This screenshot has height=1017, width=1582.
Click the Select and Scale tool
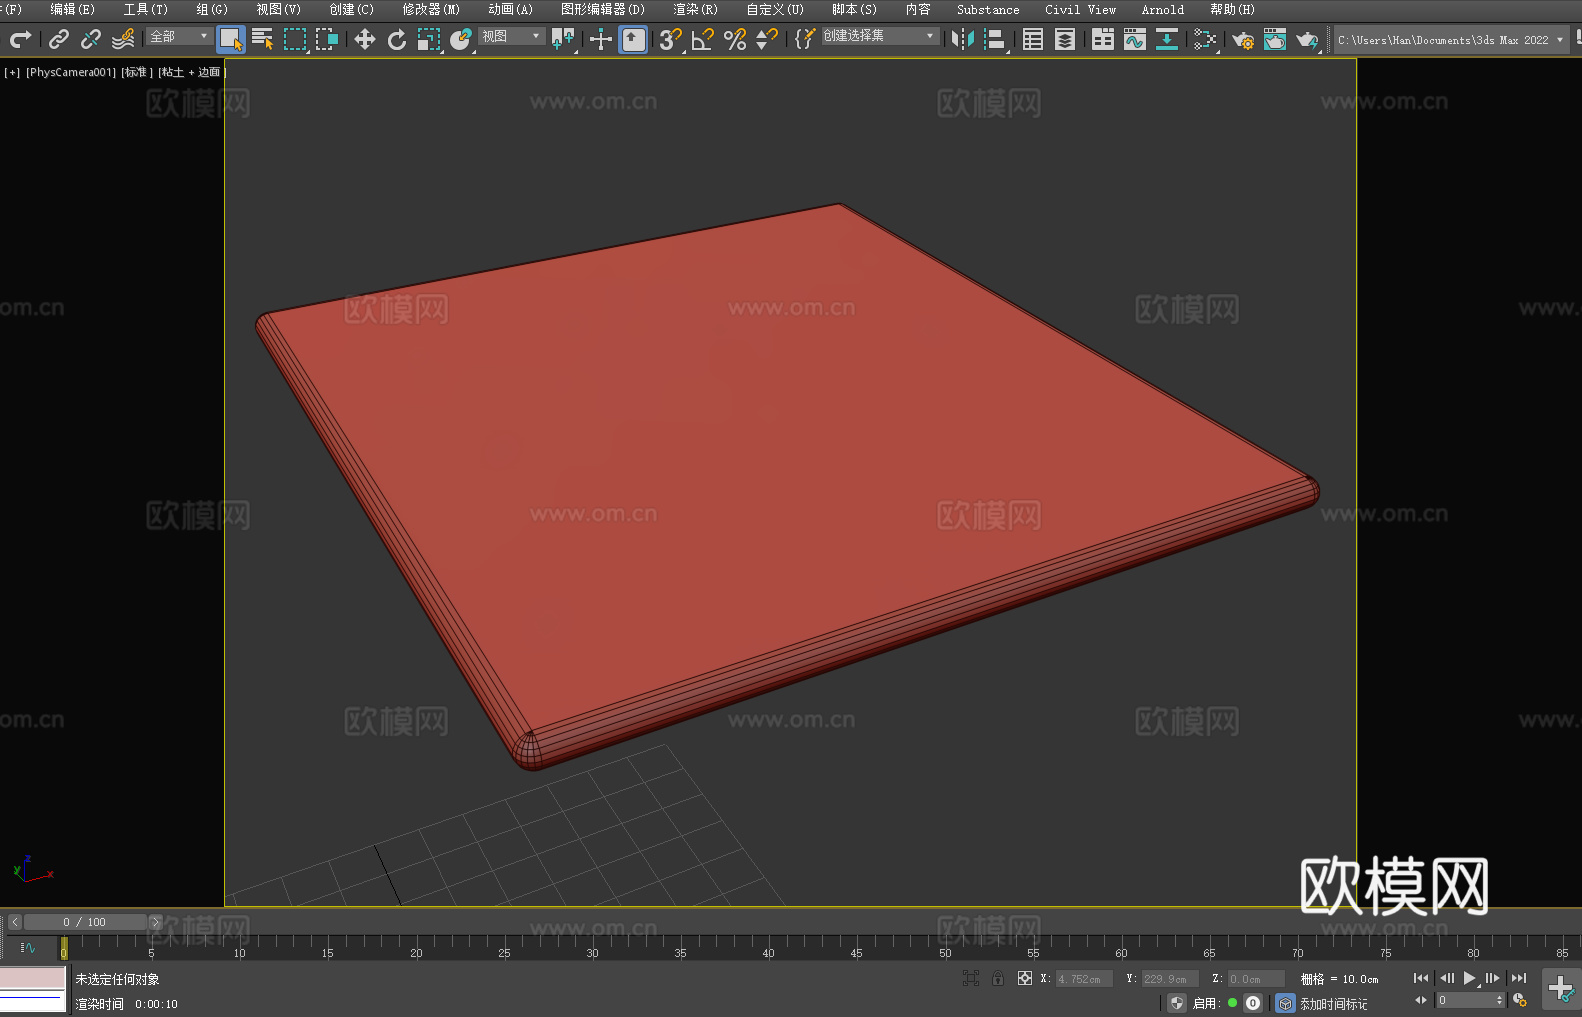[429, 39]
